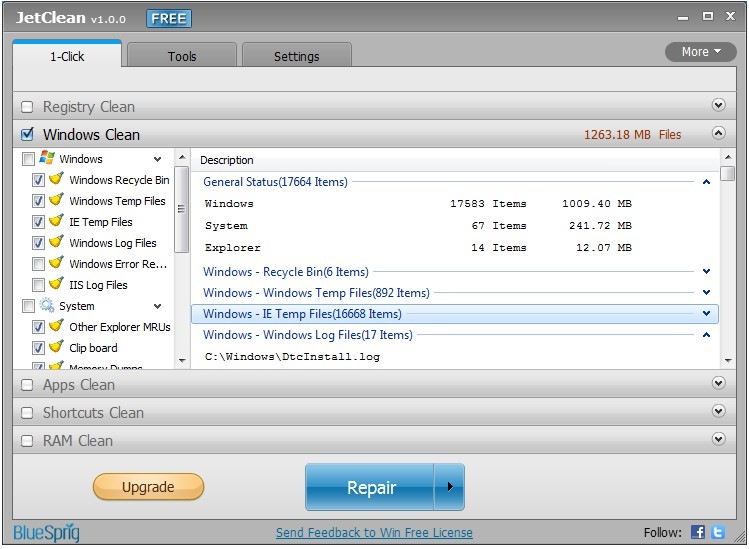Viewport: 749px width, 549px height.
Task: Toggle the Windows group checkbox in tree
Action: click(x=29, y=159)
